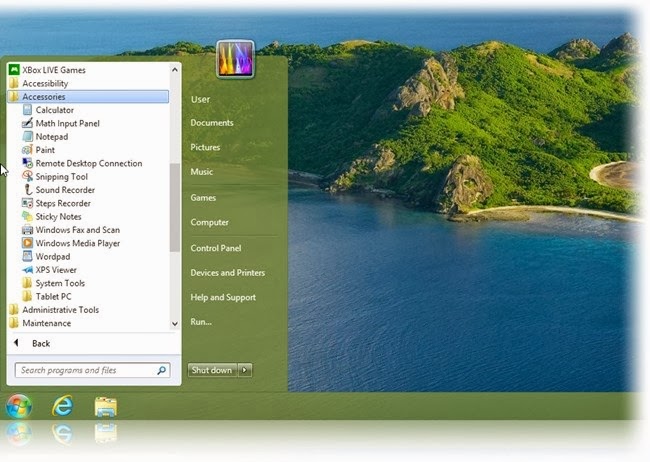Open Internet Explorer from taskbar

(63, 406)
